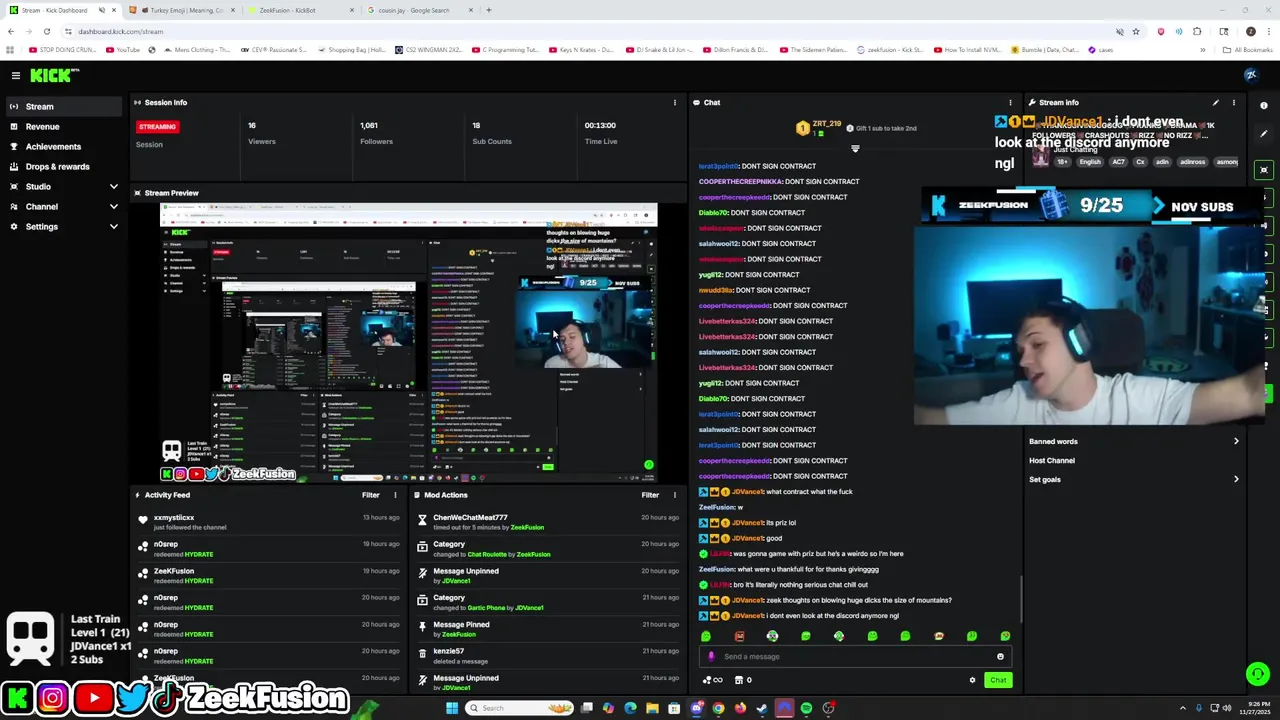The width and height of the screenshot is (1280, 720).
Task: Click the green Chat send button
Action: [x=998, y=680]
